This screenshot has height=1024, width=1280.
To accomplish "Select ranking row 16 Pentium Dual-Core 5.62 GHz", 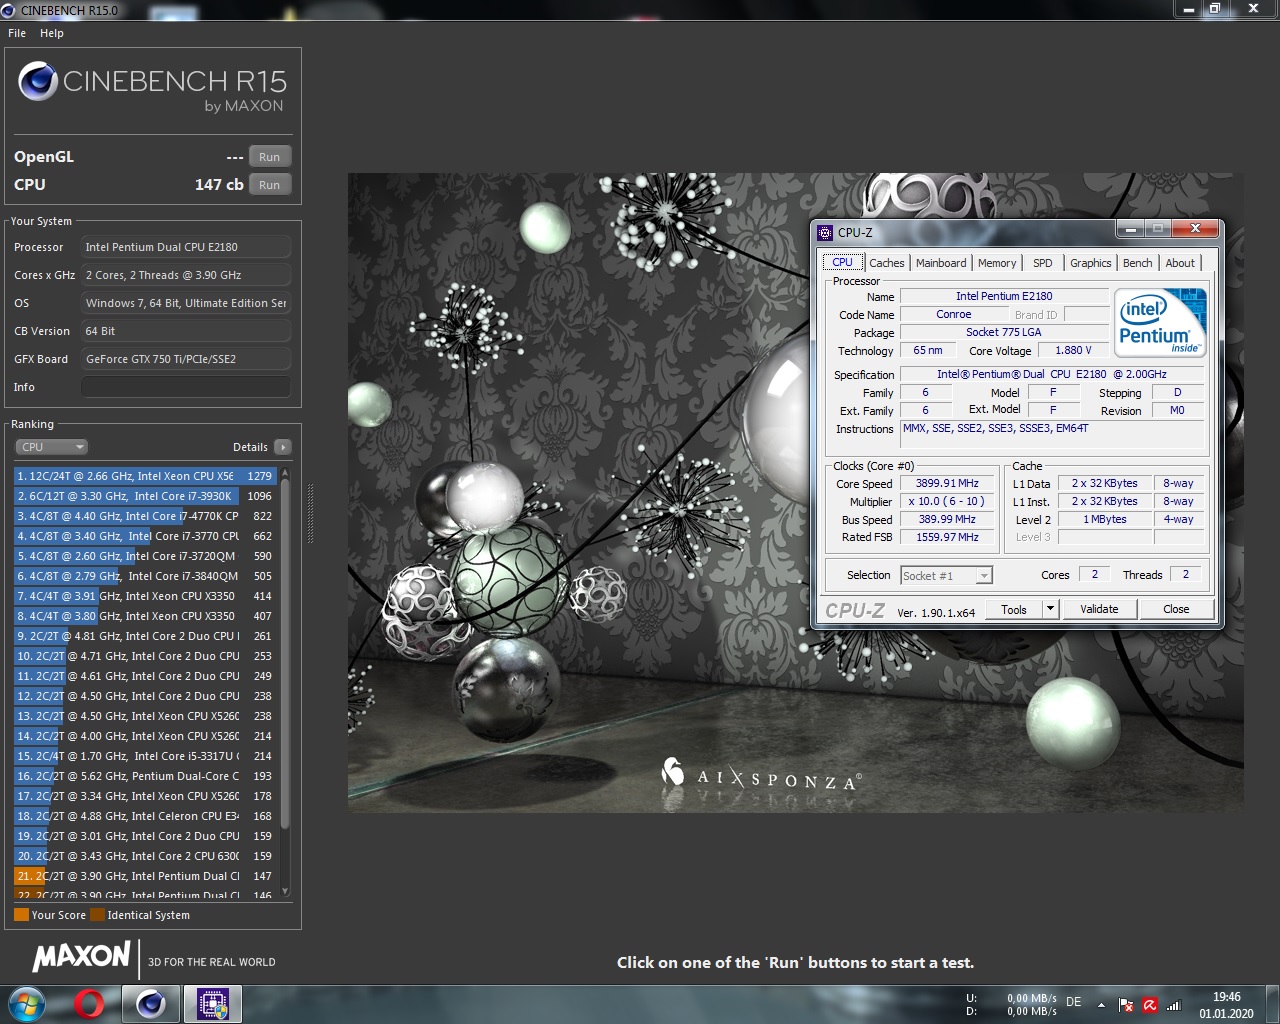I will pyautogui.click(x=145, y=776).
